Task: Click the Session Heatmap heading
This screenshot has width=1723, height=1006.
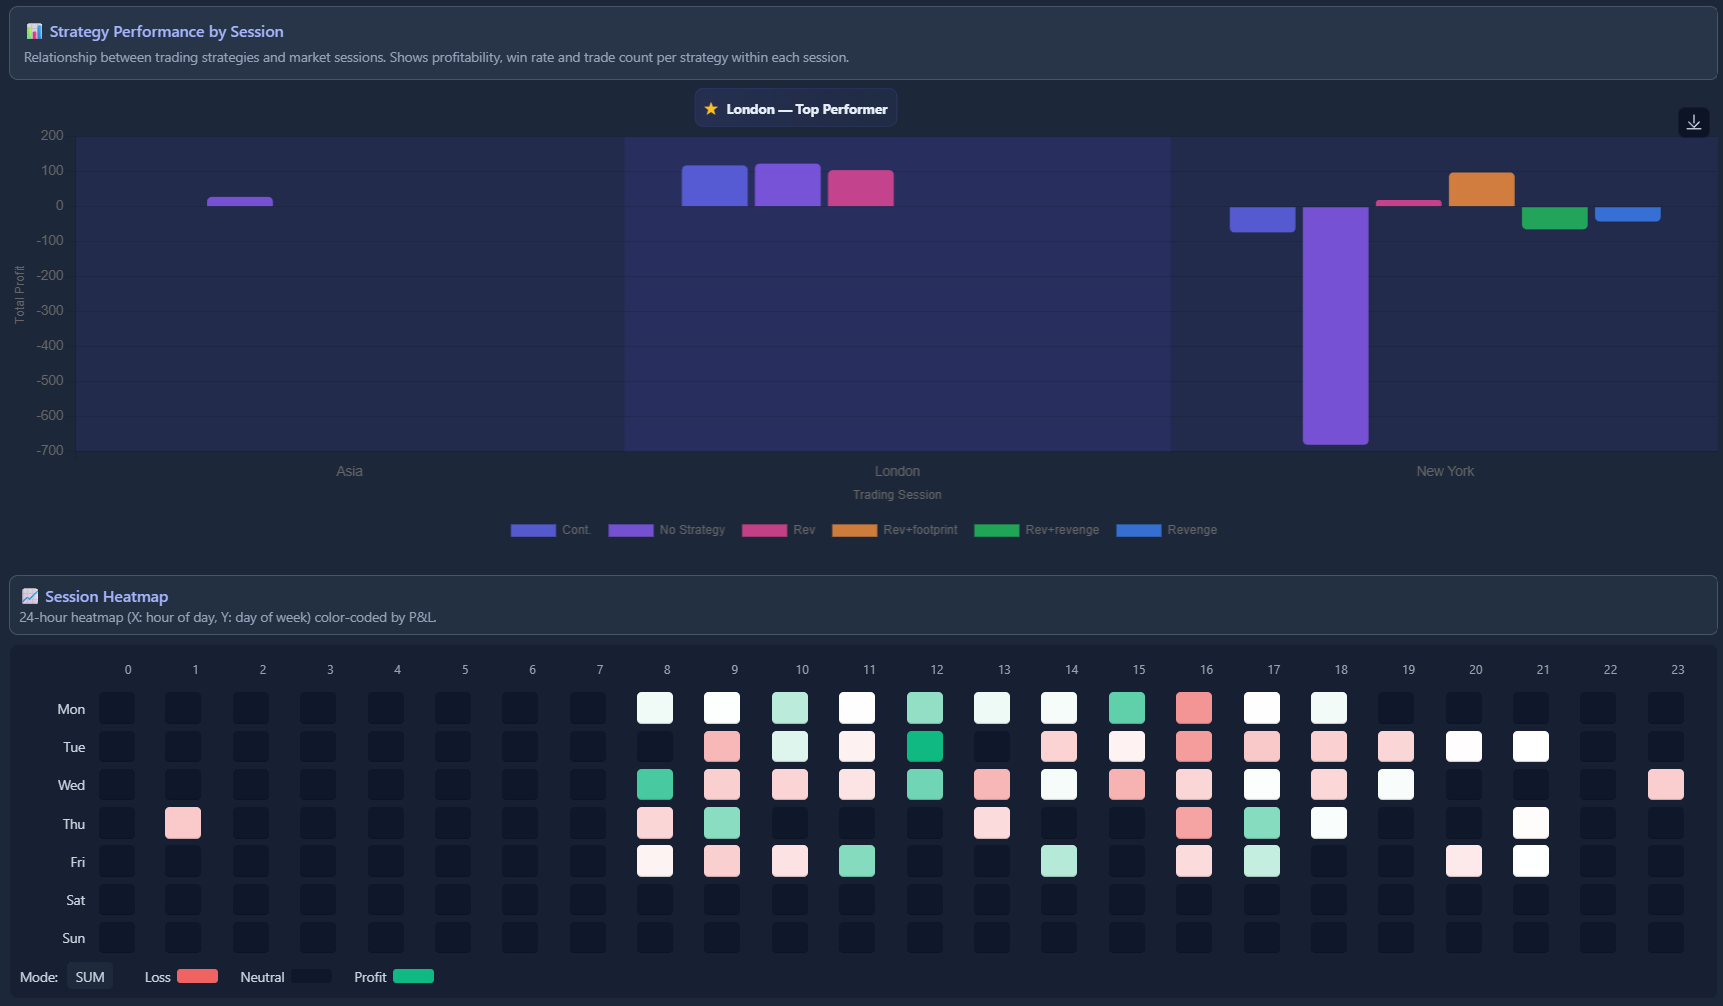Action: (x=106, y=597)
